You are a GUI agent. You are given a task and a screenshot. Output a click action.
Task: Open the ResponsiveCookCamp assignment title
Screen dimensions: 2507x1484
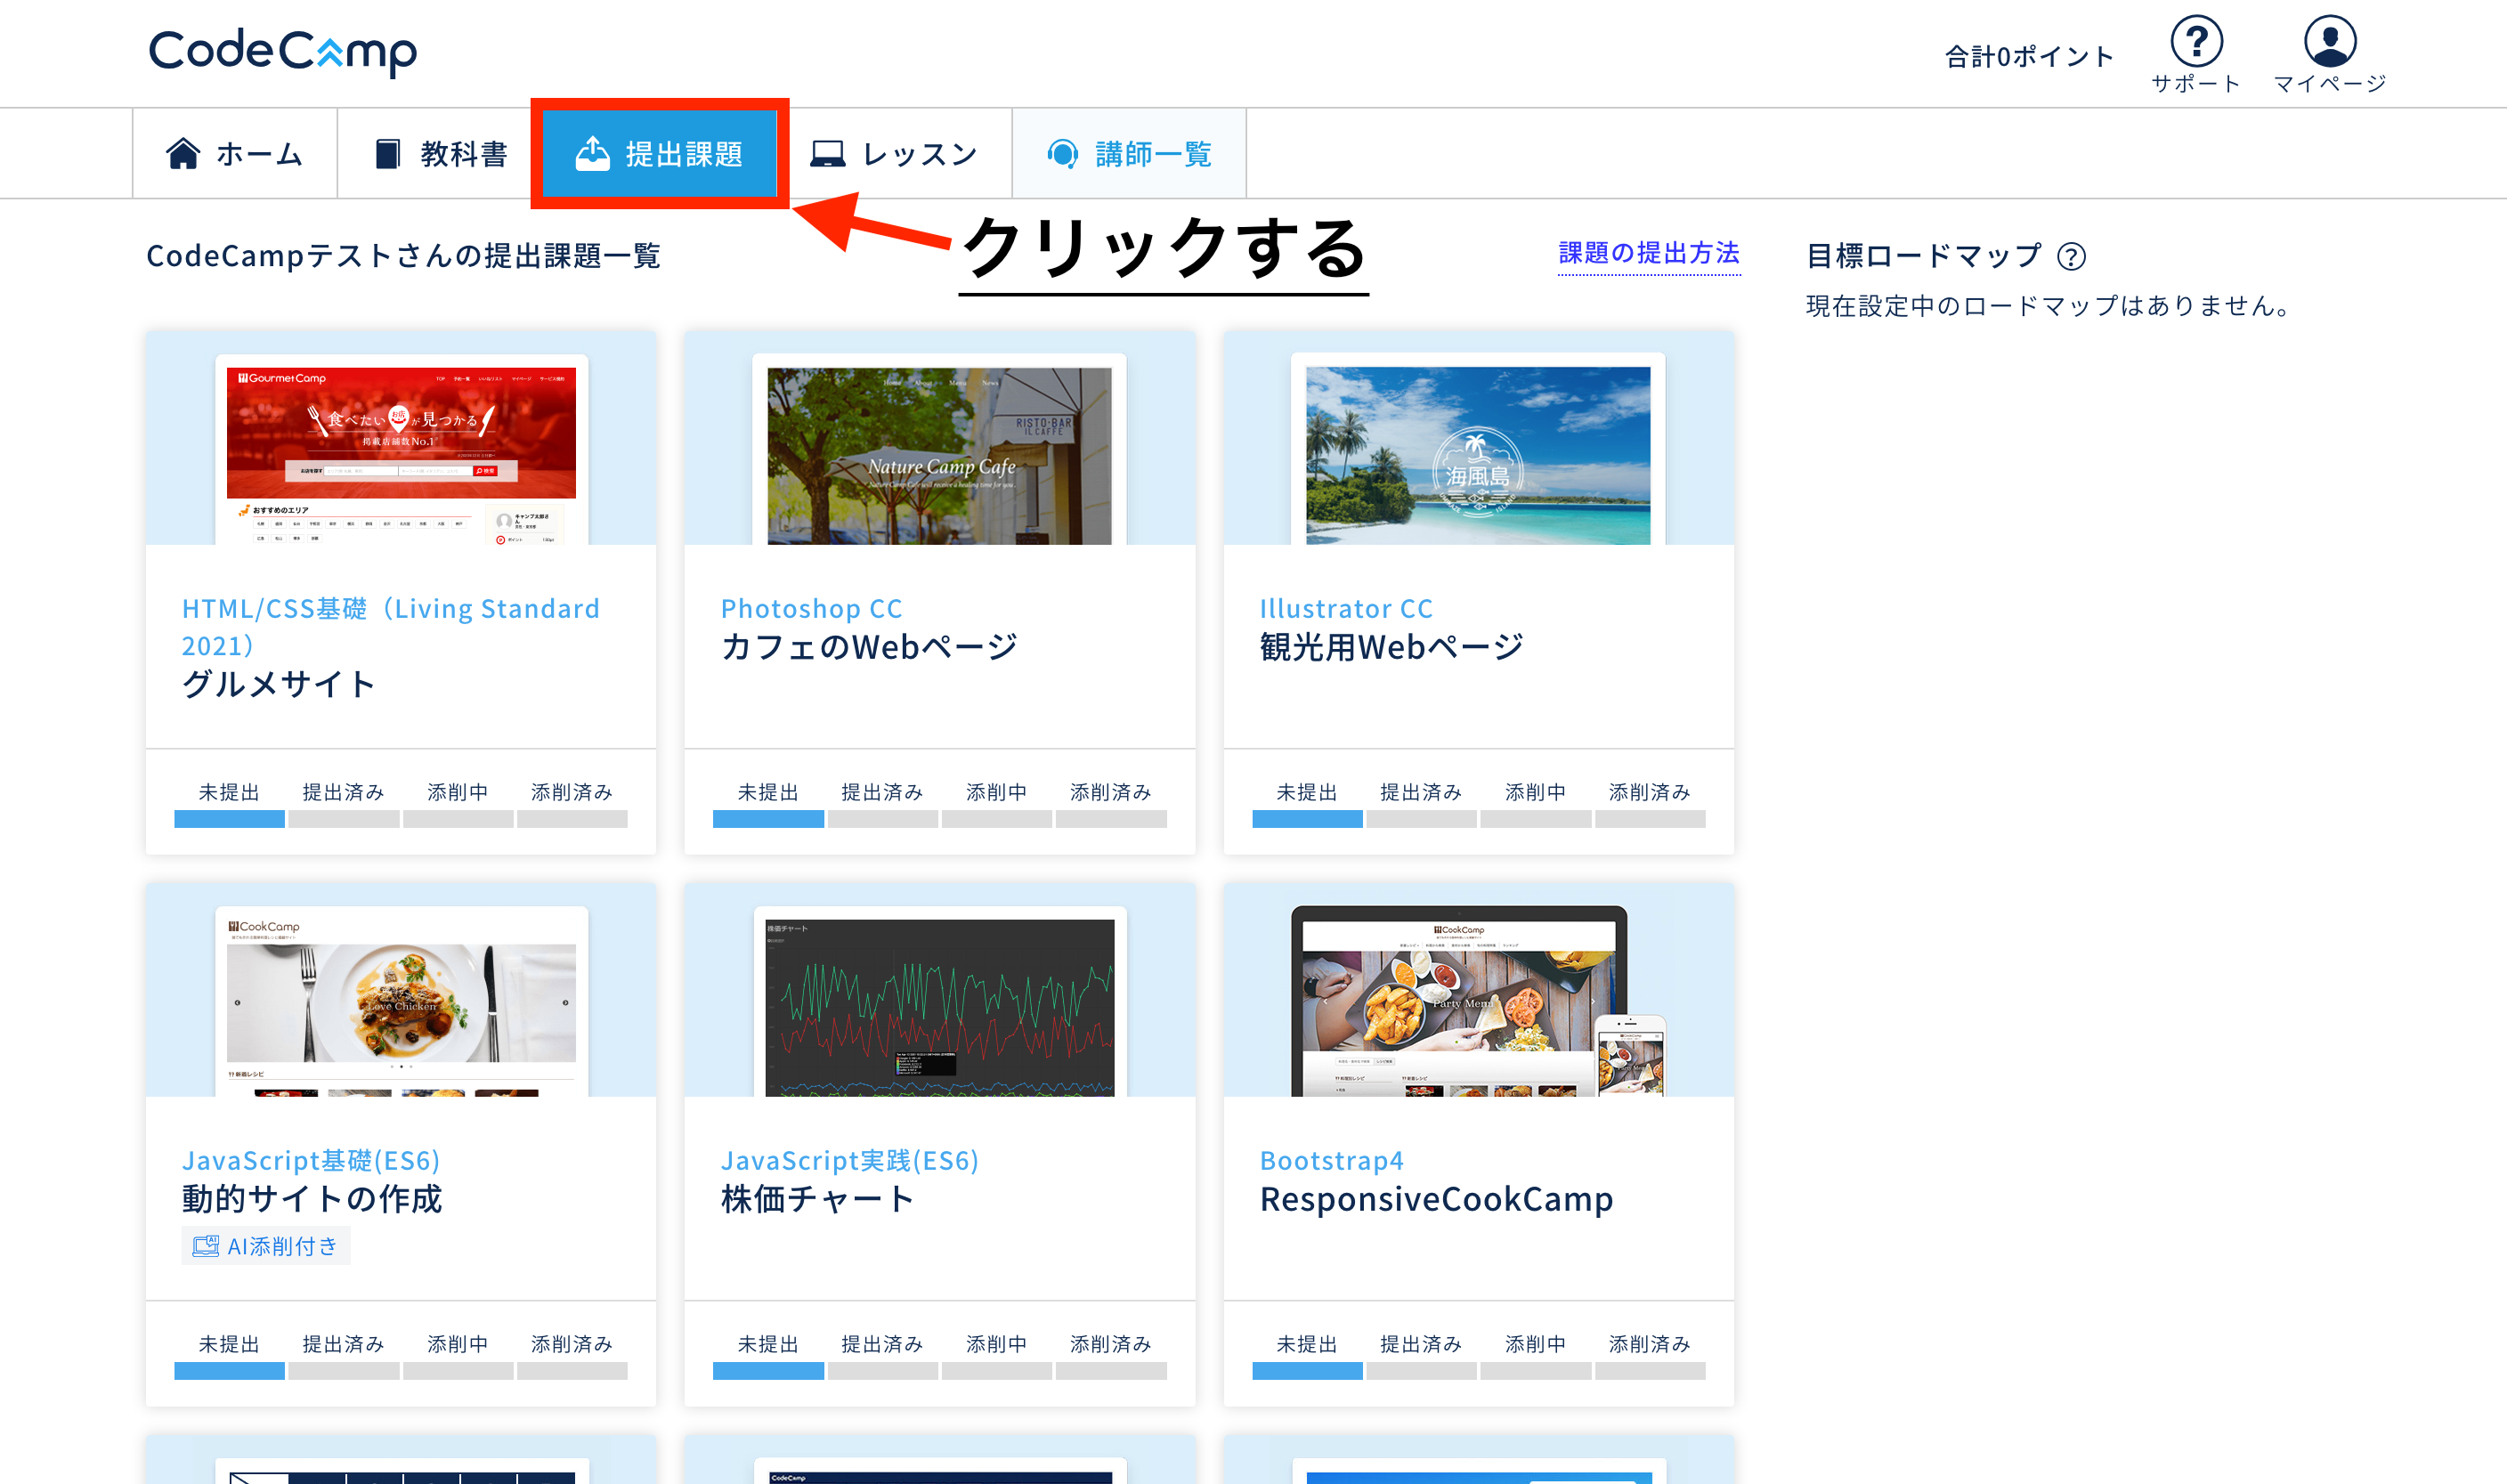click(x=1435, y=1198)
